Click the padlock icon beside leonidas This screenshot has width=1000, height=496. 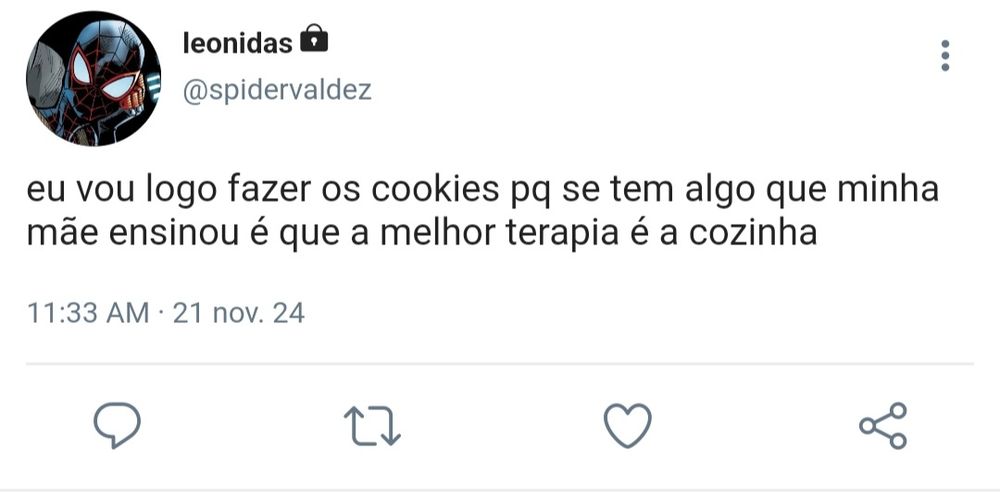313,38
